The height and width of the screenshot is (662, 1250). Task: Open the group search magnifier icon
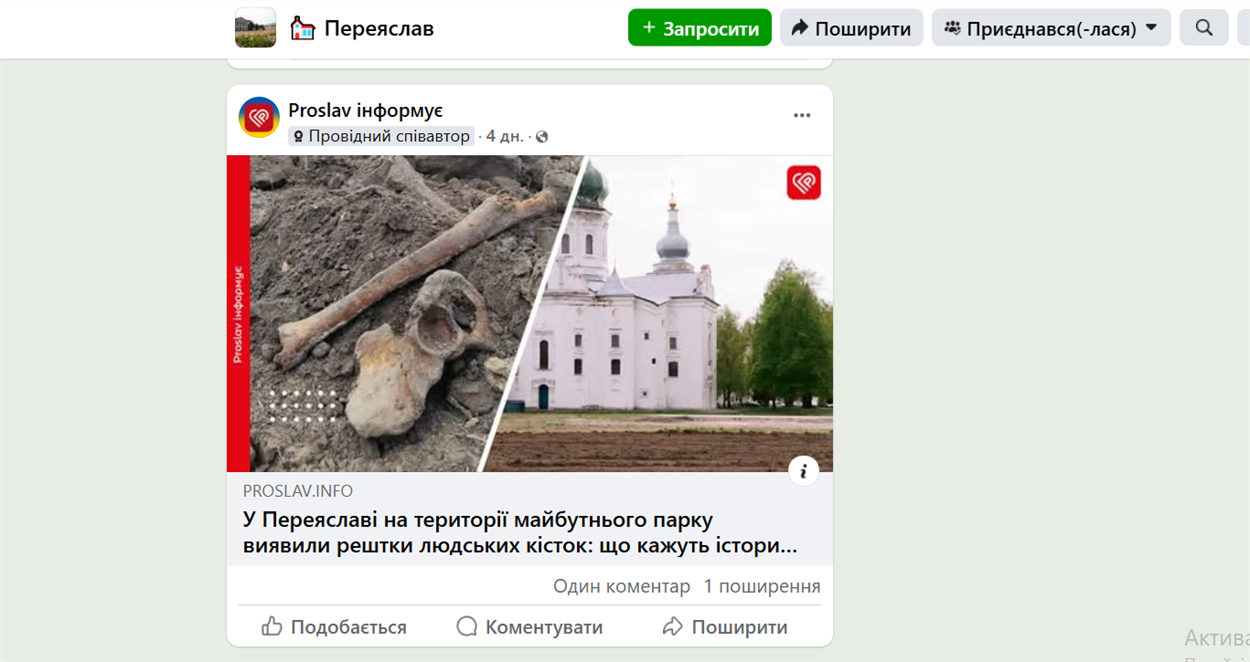pyautogui.click(x=1204, y=28)
